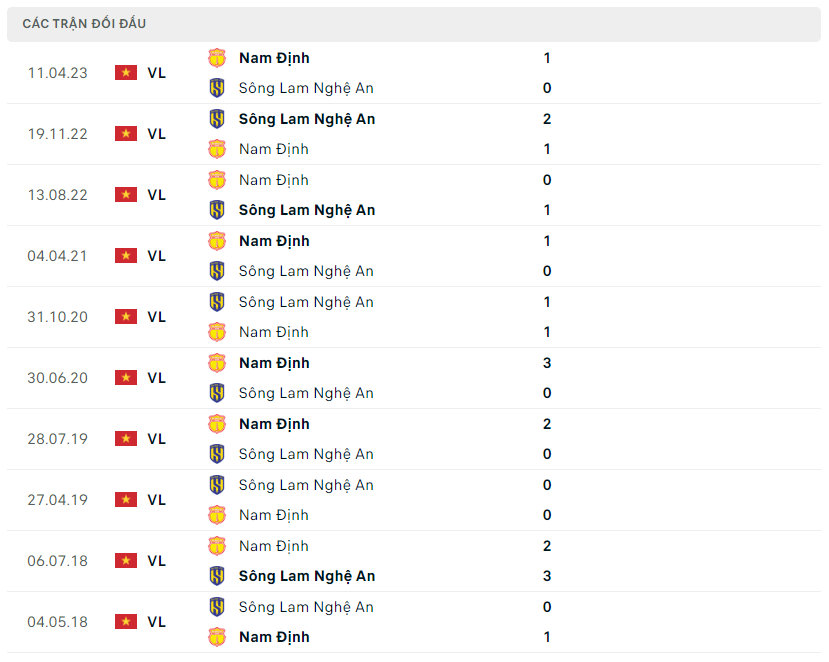Click VL league label for 04.04.21
829x662 pixels.
pos(157,256)
